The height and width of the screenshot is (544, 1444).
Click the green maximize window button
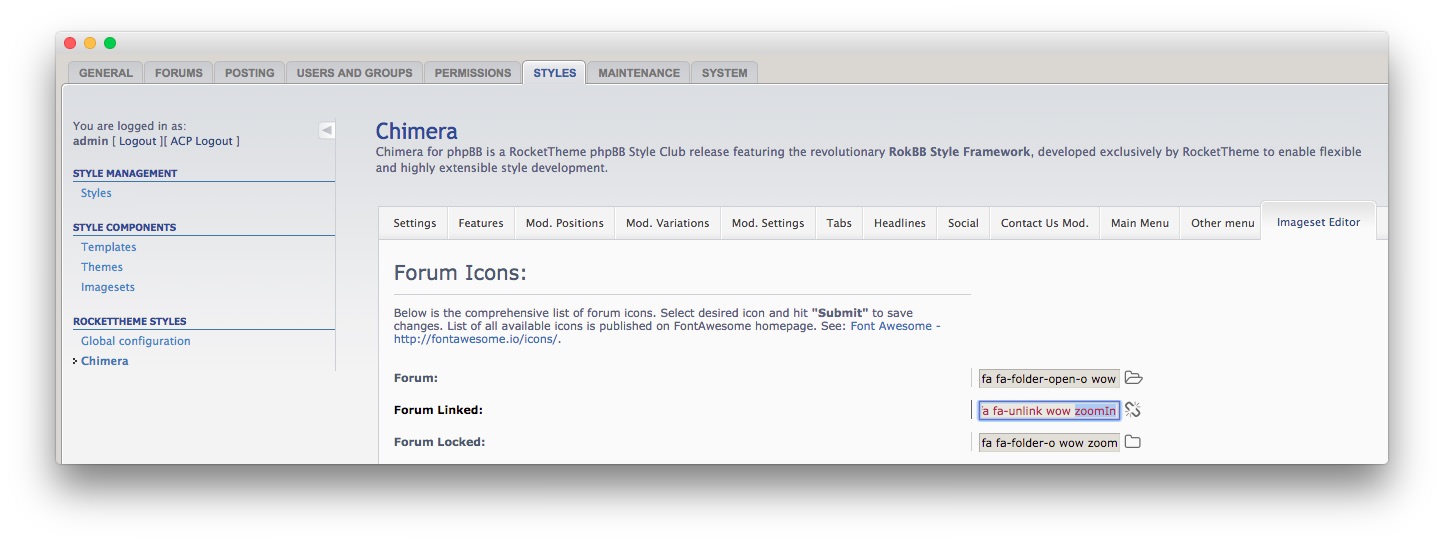(x=110, y=43)
